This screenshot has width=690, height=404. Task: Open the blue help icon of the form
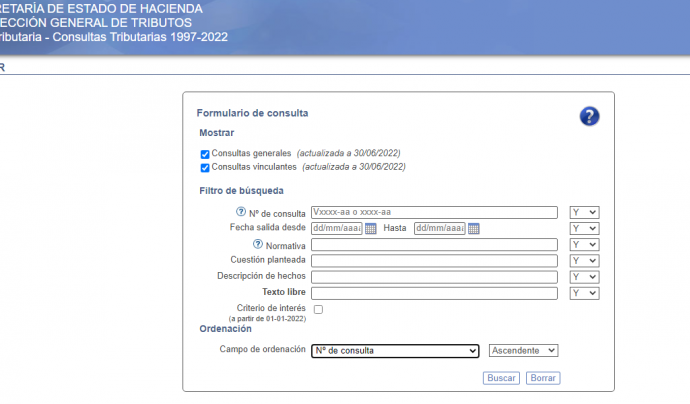coord(589,116)
